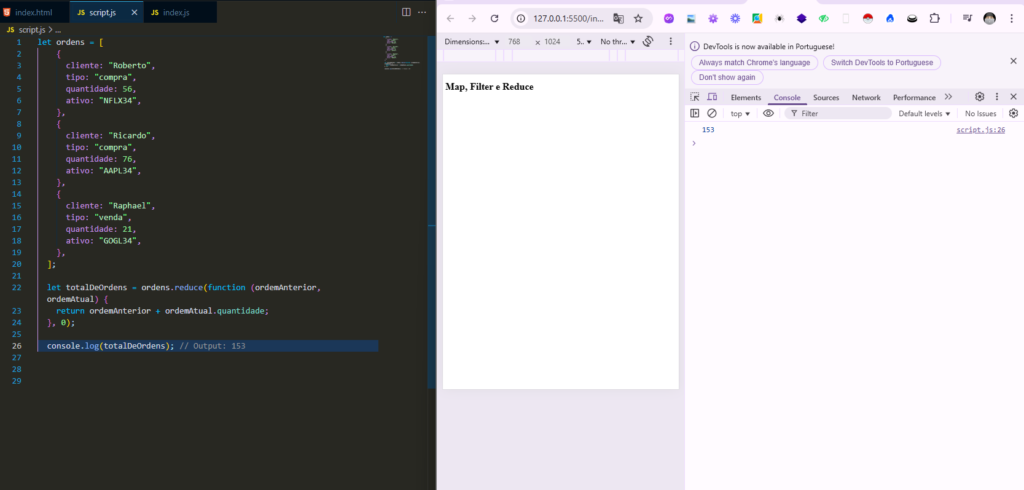1024x490 pixels.
Task: Open the Chrome three-dot menu
Action: [1011, 18]
